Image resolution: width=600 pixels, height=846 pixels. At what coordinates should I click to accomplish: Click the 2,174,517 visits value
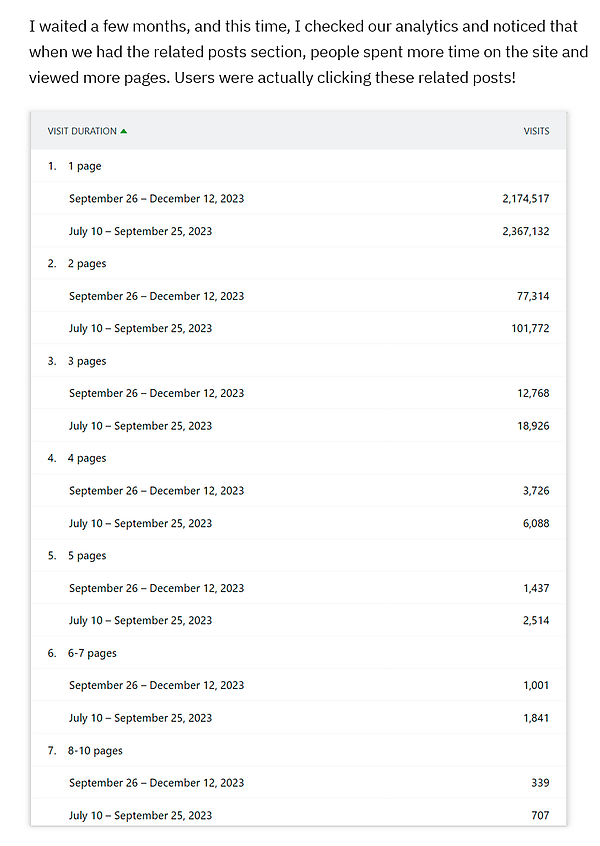[x=525, y=199]
